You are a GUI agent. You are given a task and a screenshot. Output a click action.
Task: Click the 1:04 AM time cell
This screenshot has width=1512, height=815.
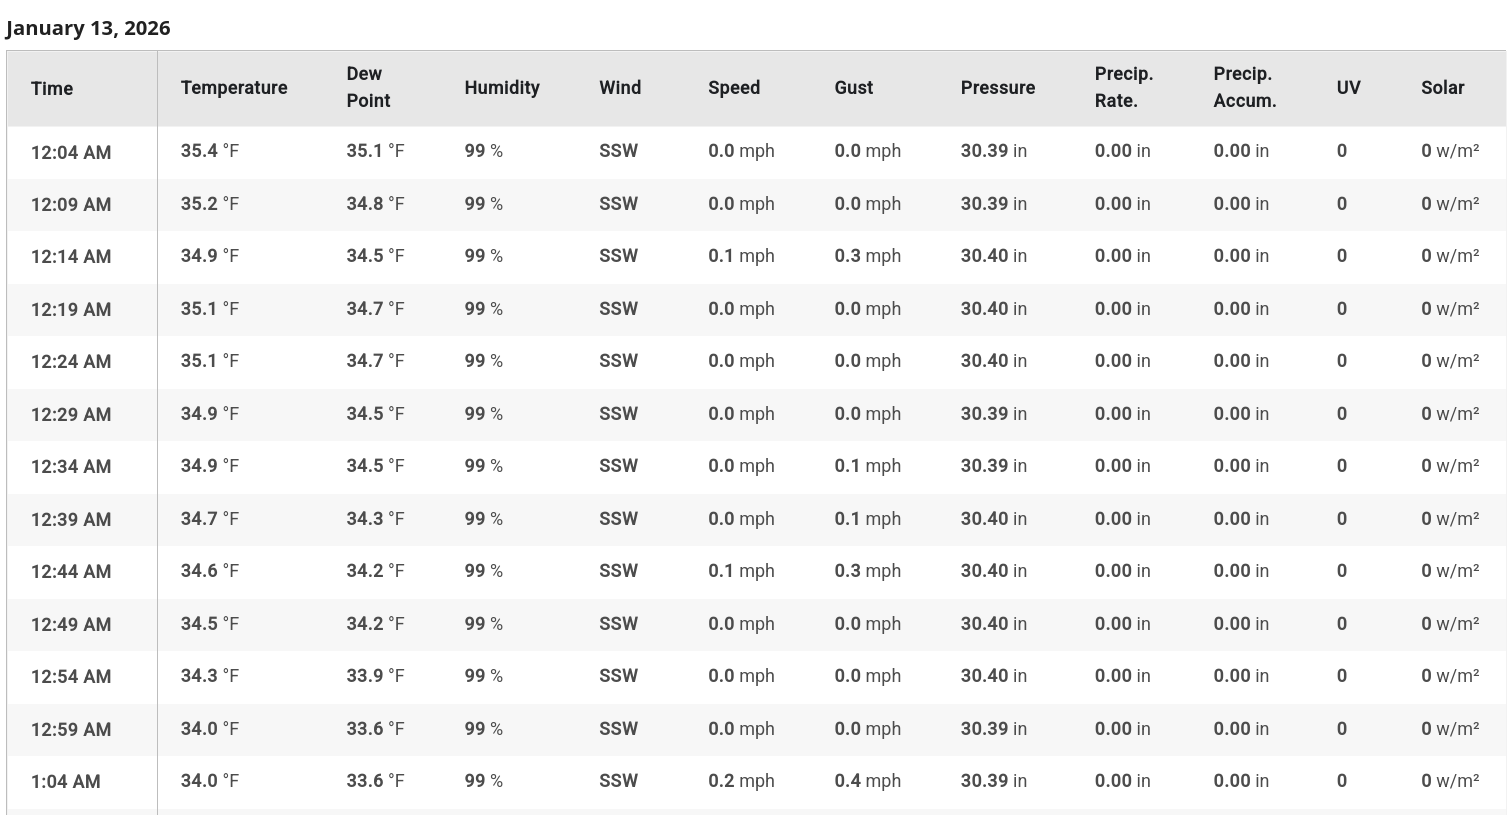pyautogui.click(x=66, y=782)
